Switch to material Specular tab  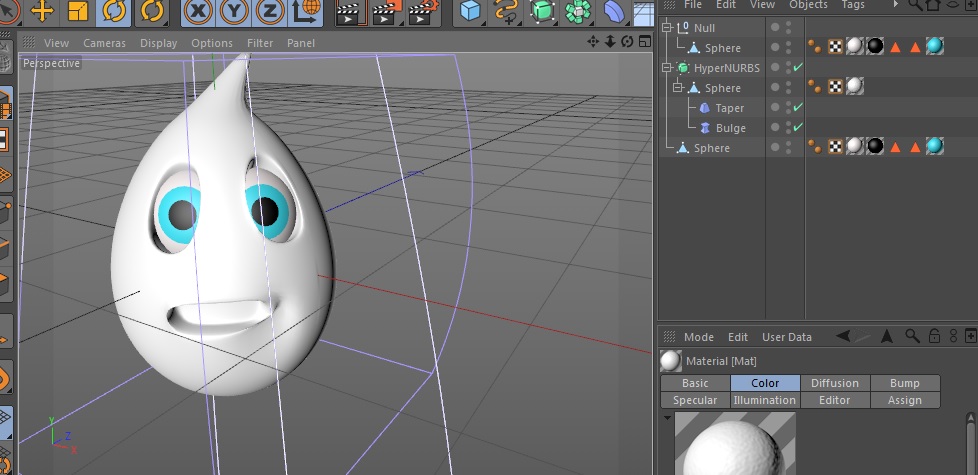(x=695, y=400)
